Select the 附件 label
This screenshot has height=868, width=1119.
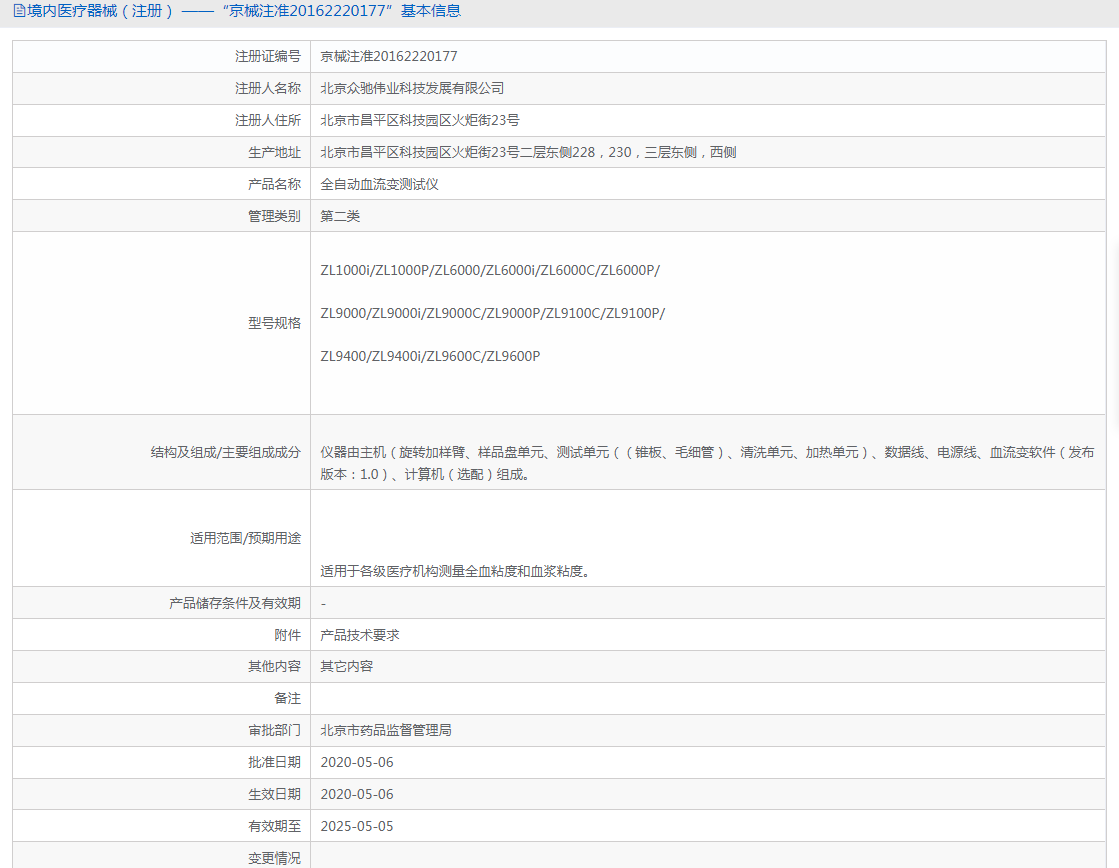tap(288, 635)
